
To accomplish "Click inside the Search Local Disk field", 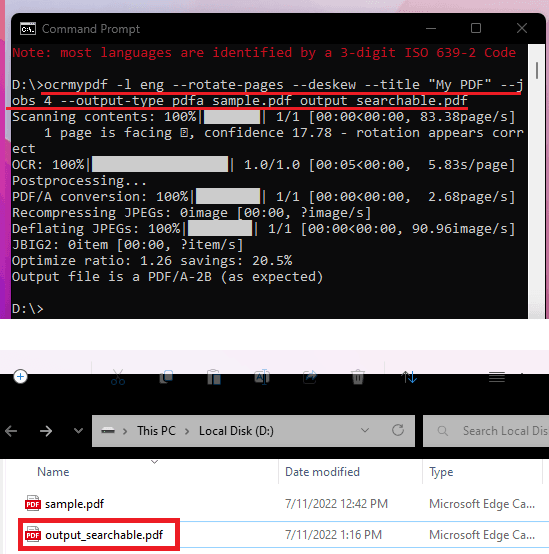I will [x=486, y=431].
